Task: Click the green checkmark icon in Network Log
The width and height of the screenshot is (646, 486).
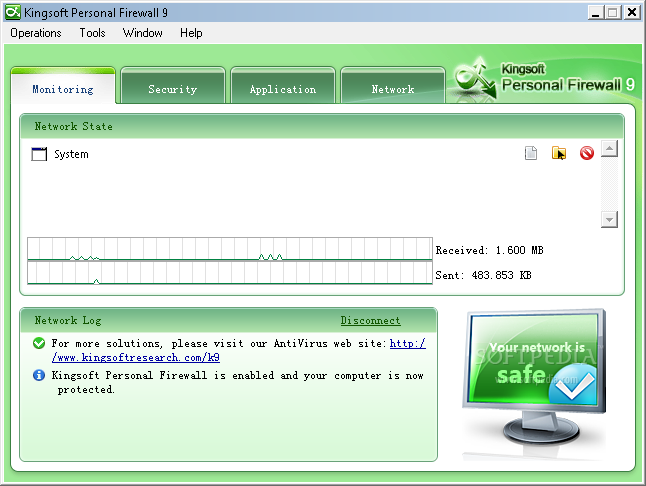Action: [39, 343]
